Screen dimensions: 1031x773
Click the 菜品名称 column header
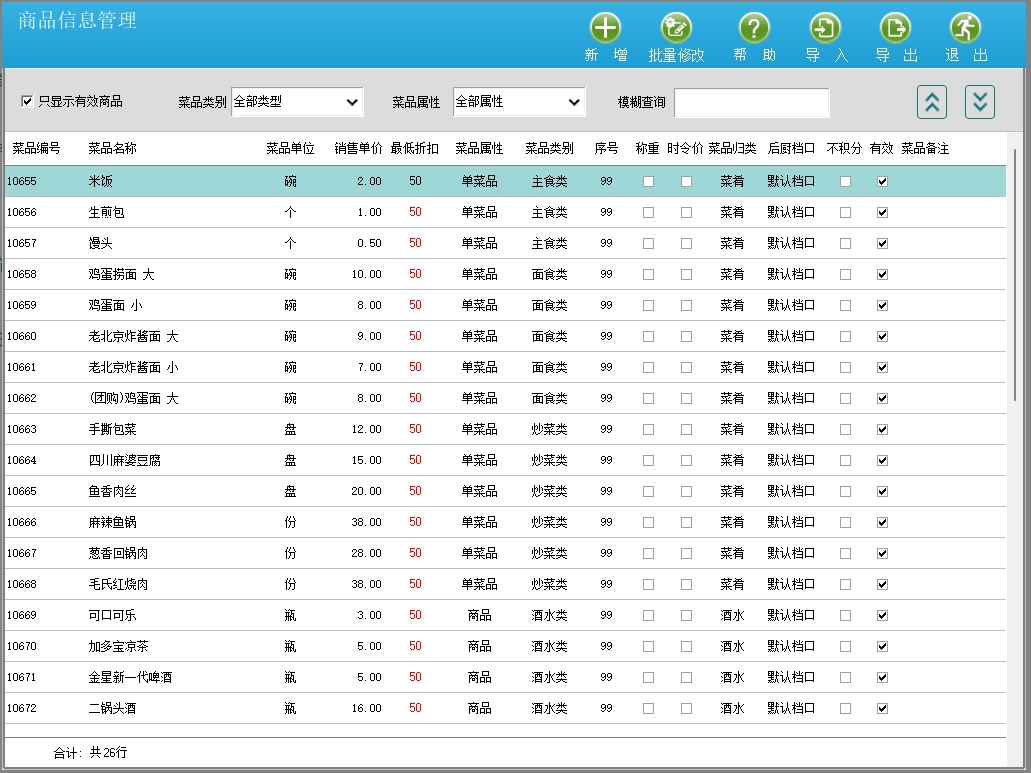112,149
